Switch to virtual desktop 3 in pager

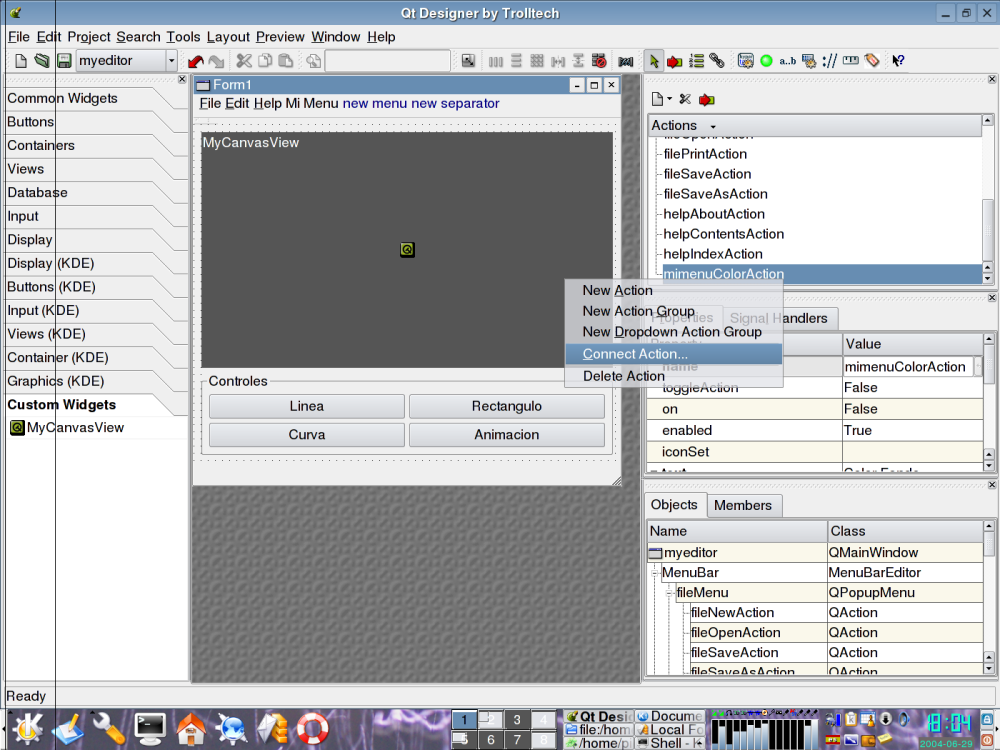click(517, 719)
